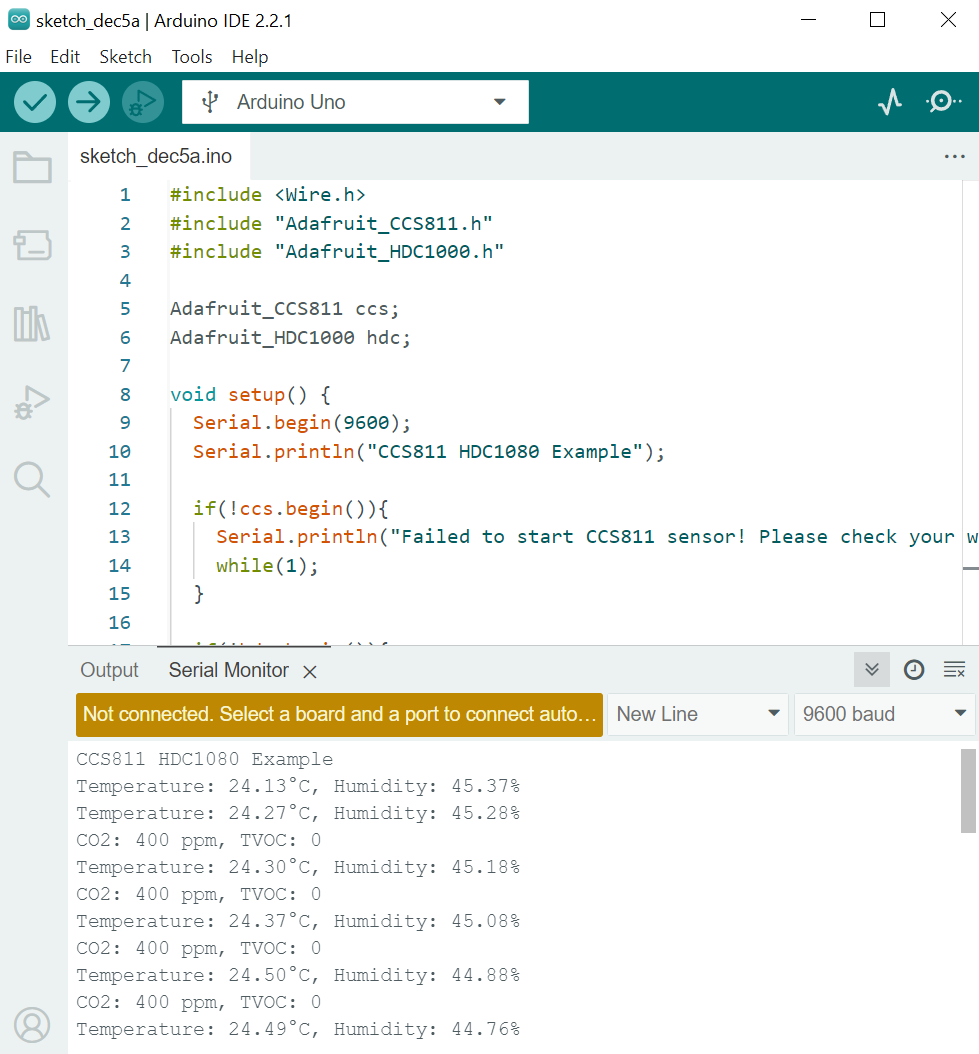The image size is (979, 1054).
Task: Switch to the Output tab
Action: (x=110, y=670)
